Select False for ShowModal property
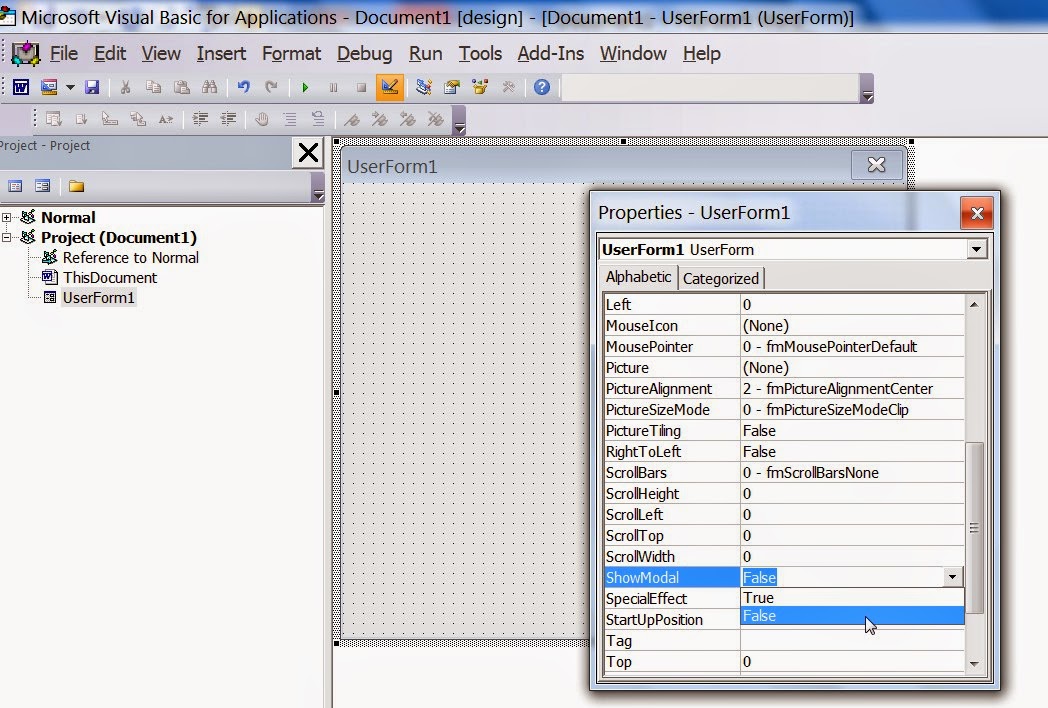1048x708 pixels. click(851, 616)
